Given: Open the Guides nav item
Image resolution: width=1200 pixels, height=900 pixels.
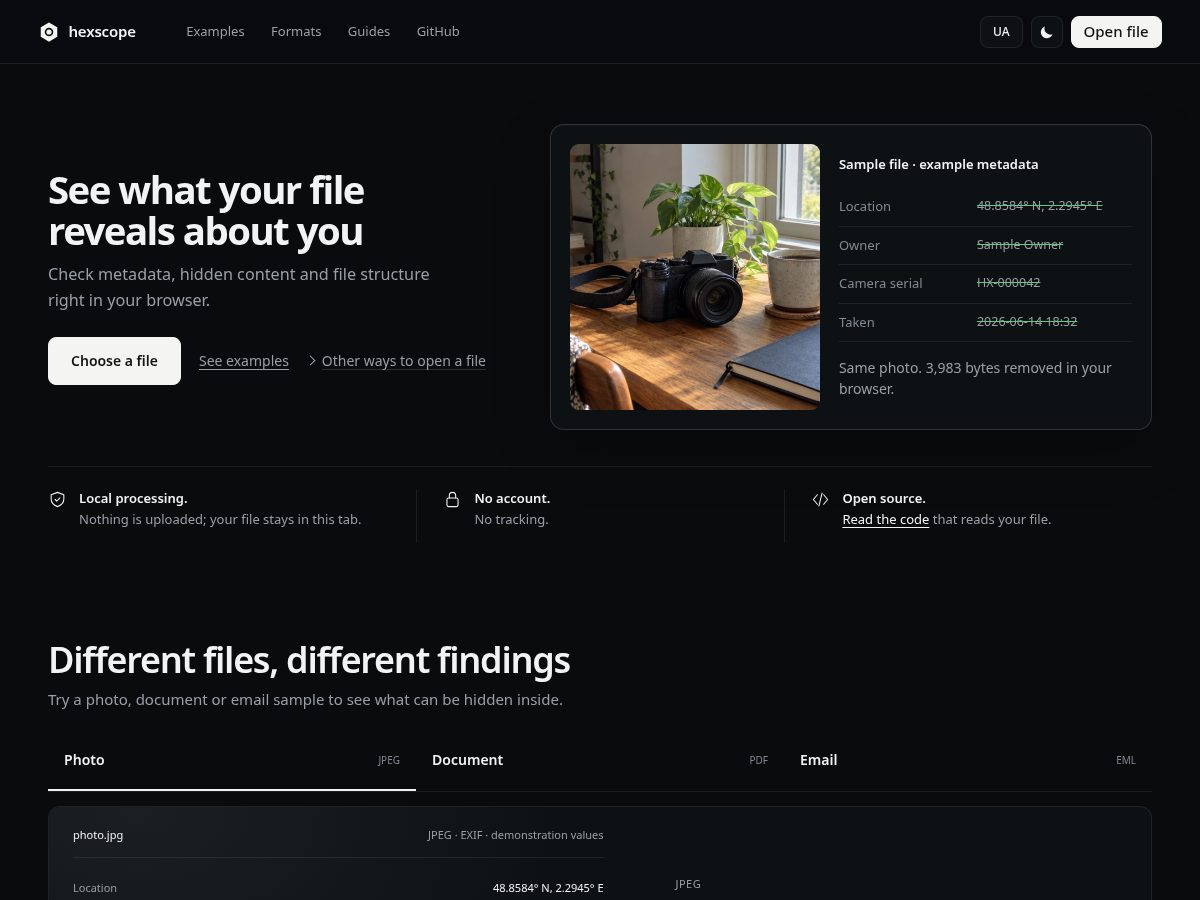Looking at the screenshot, I should 369,32.
